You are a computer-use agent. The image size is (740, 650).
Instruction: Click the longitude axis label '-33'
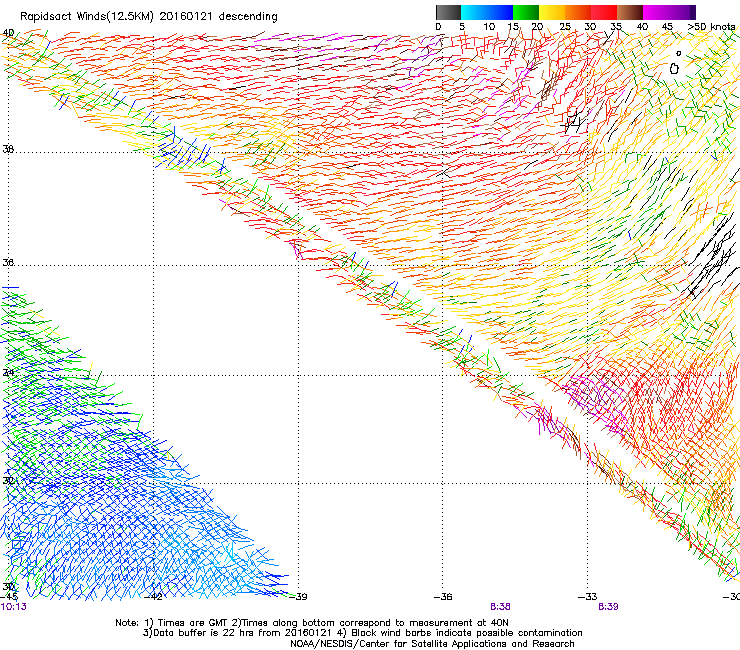[588, 597]
